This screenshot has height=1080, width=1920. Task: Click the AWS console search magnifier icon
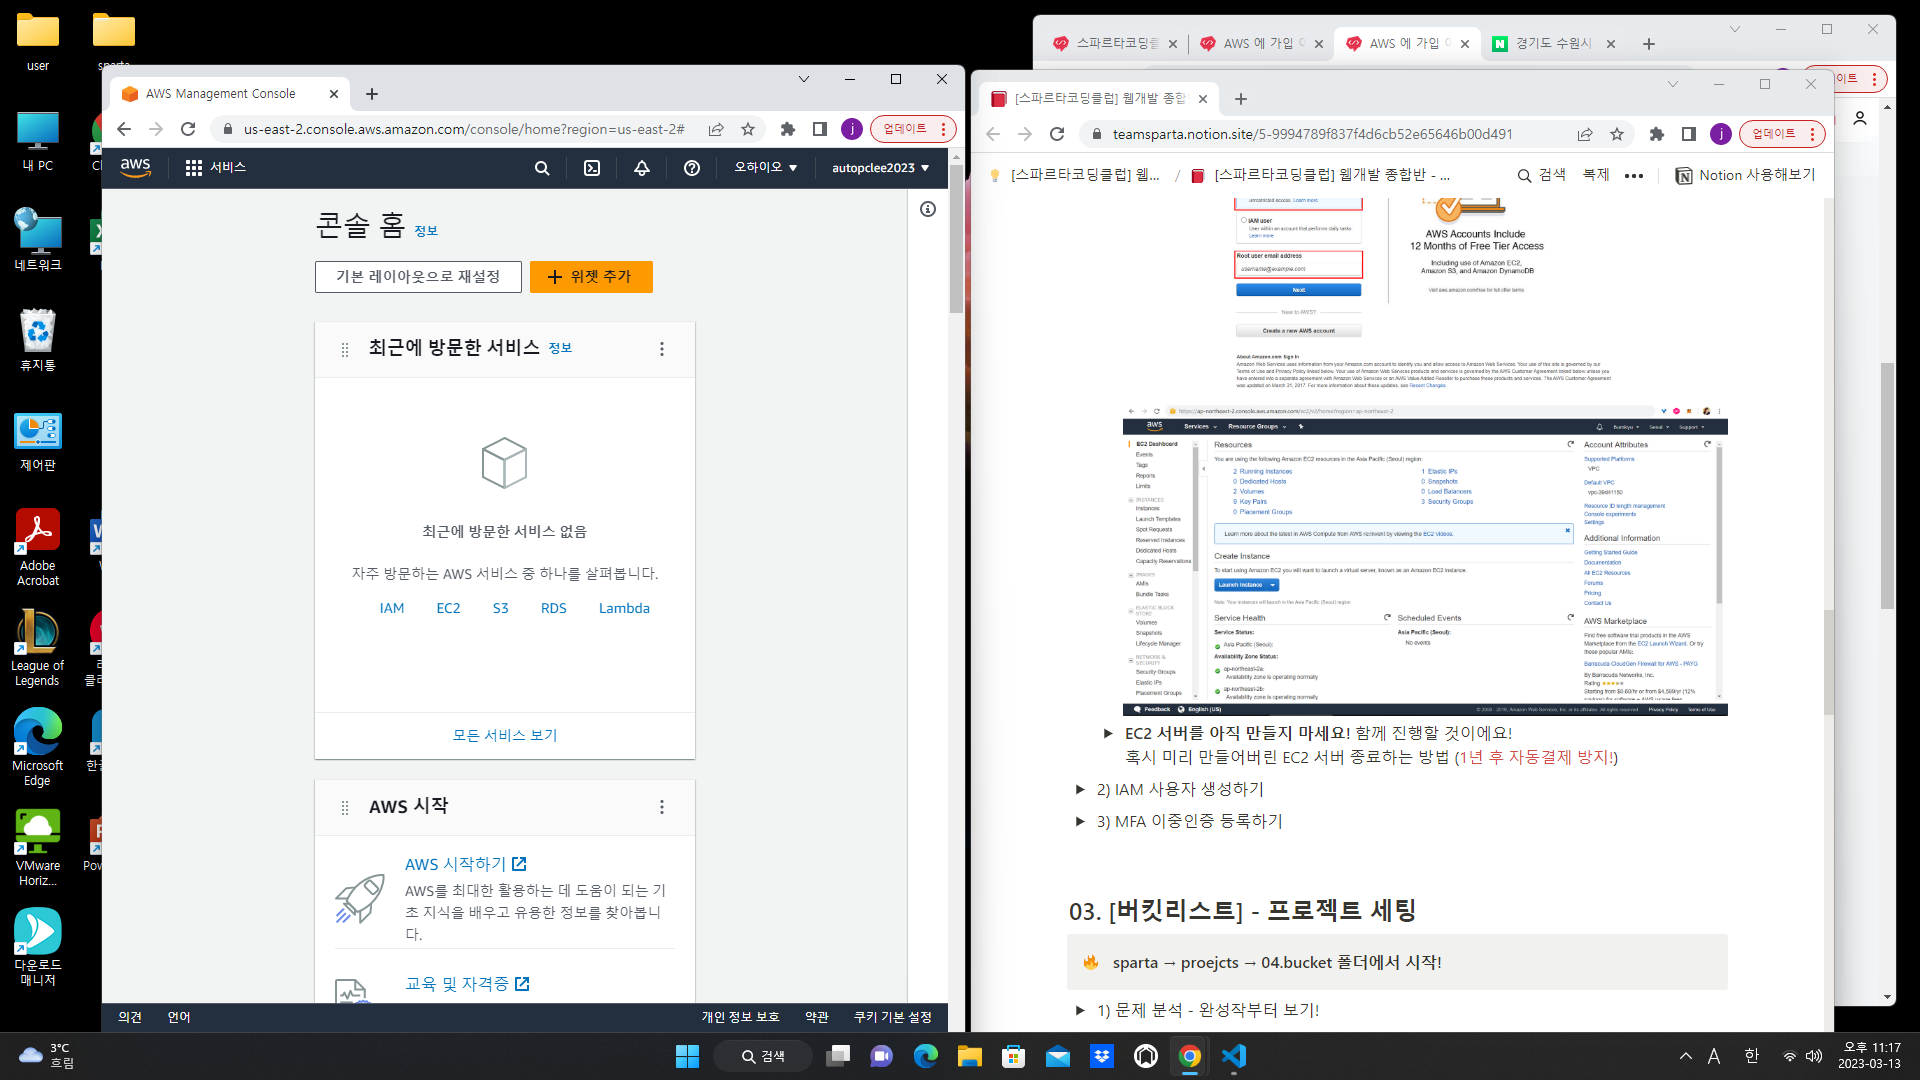pos(542,168)
